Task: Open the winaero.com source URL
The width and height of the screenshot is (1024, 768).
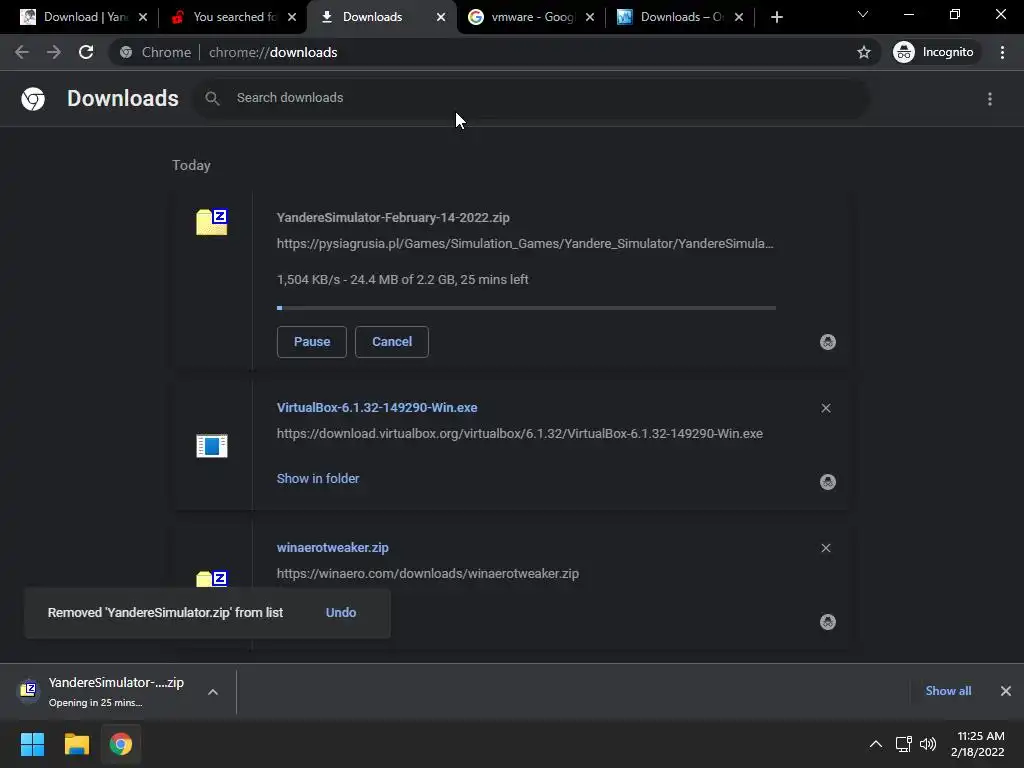Action: (x=428, y=574)
